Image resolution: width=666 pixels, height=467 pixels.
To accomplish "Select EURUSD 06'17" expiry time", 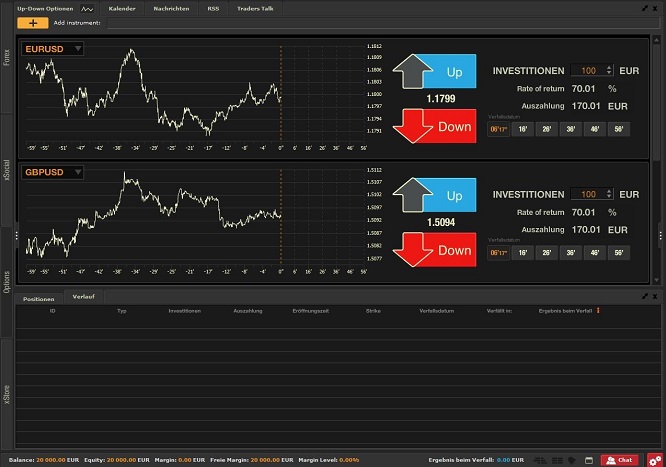I will pyautogui.click(x=499, y=129).
